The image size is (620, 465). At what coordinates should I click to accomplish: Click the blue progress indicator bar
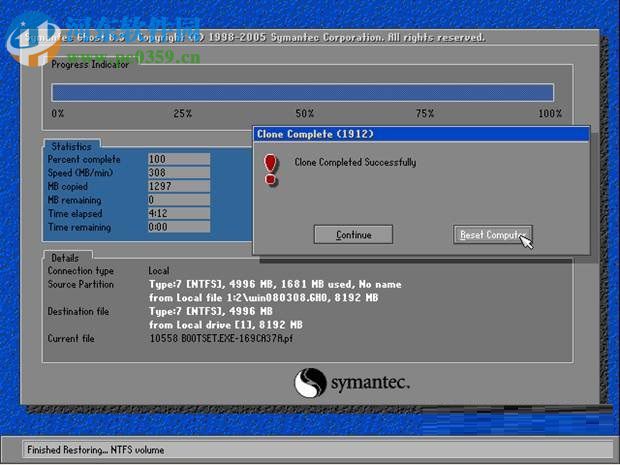302,92
